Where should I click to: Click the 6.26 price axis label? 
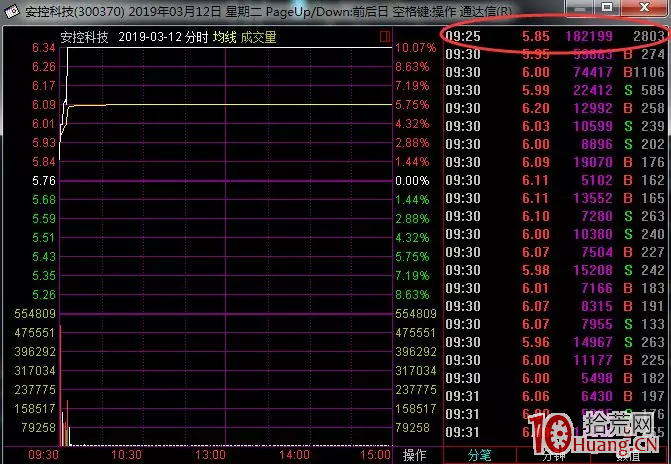click(44, 67)
